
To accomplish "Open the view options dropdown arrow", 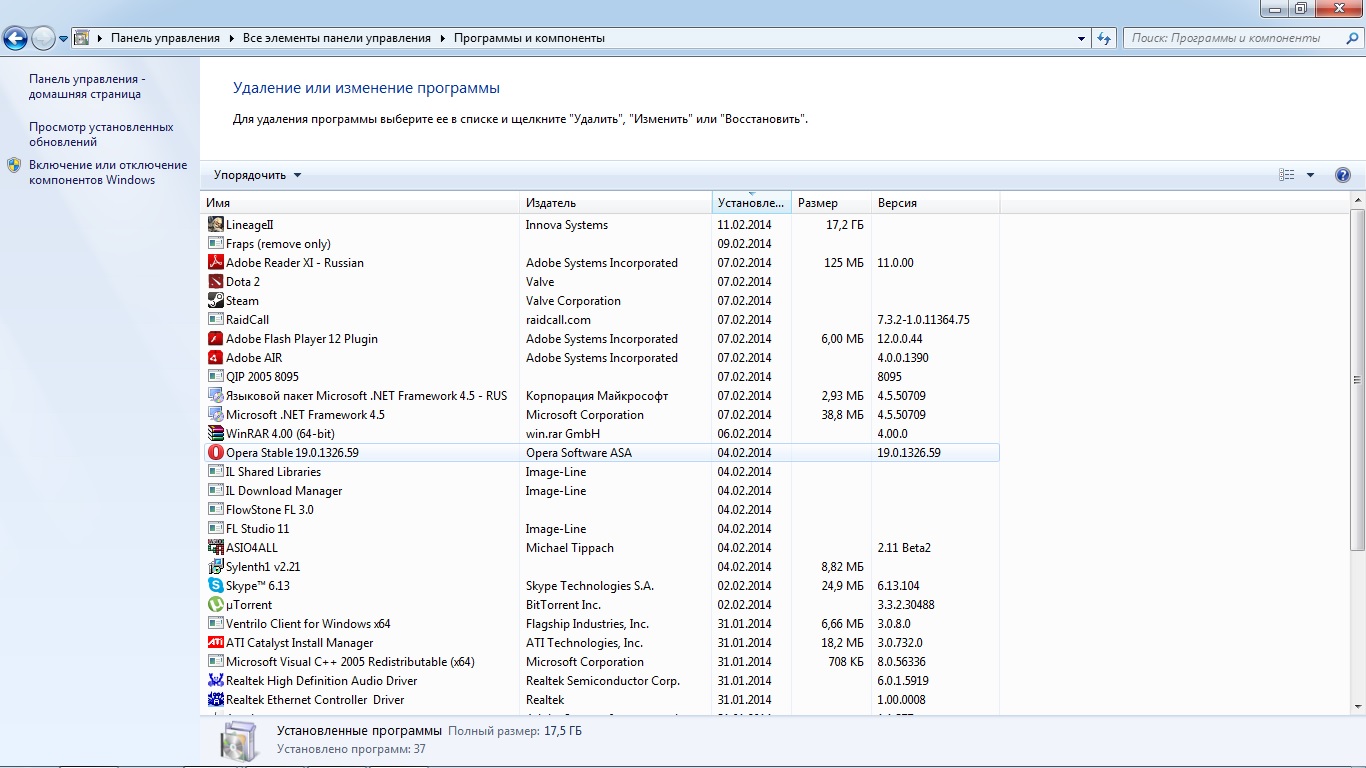I will (x=1310, y=175).
